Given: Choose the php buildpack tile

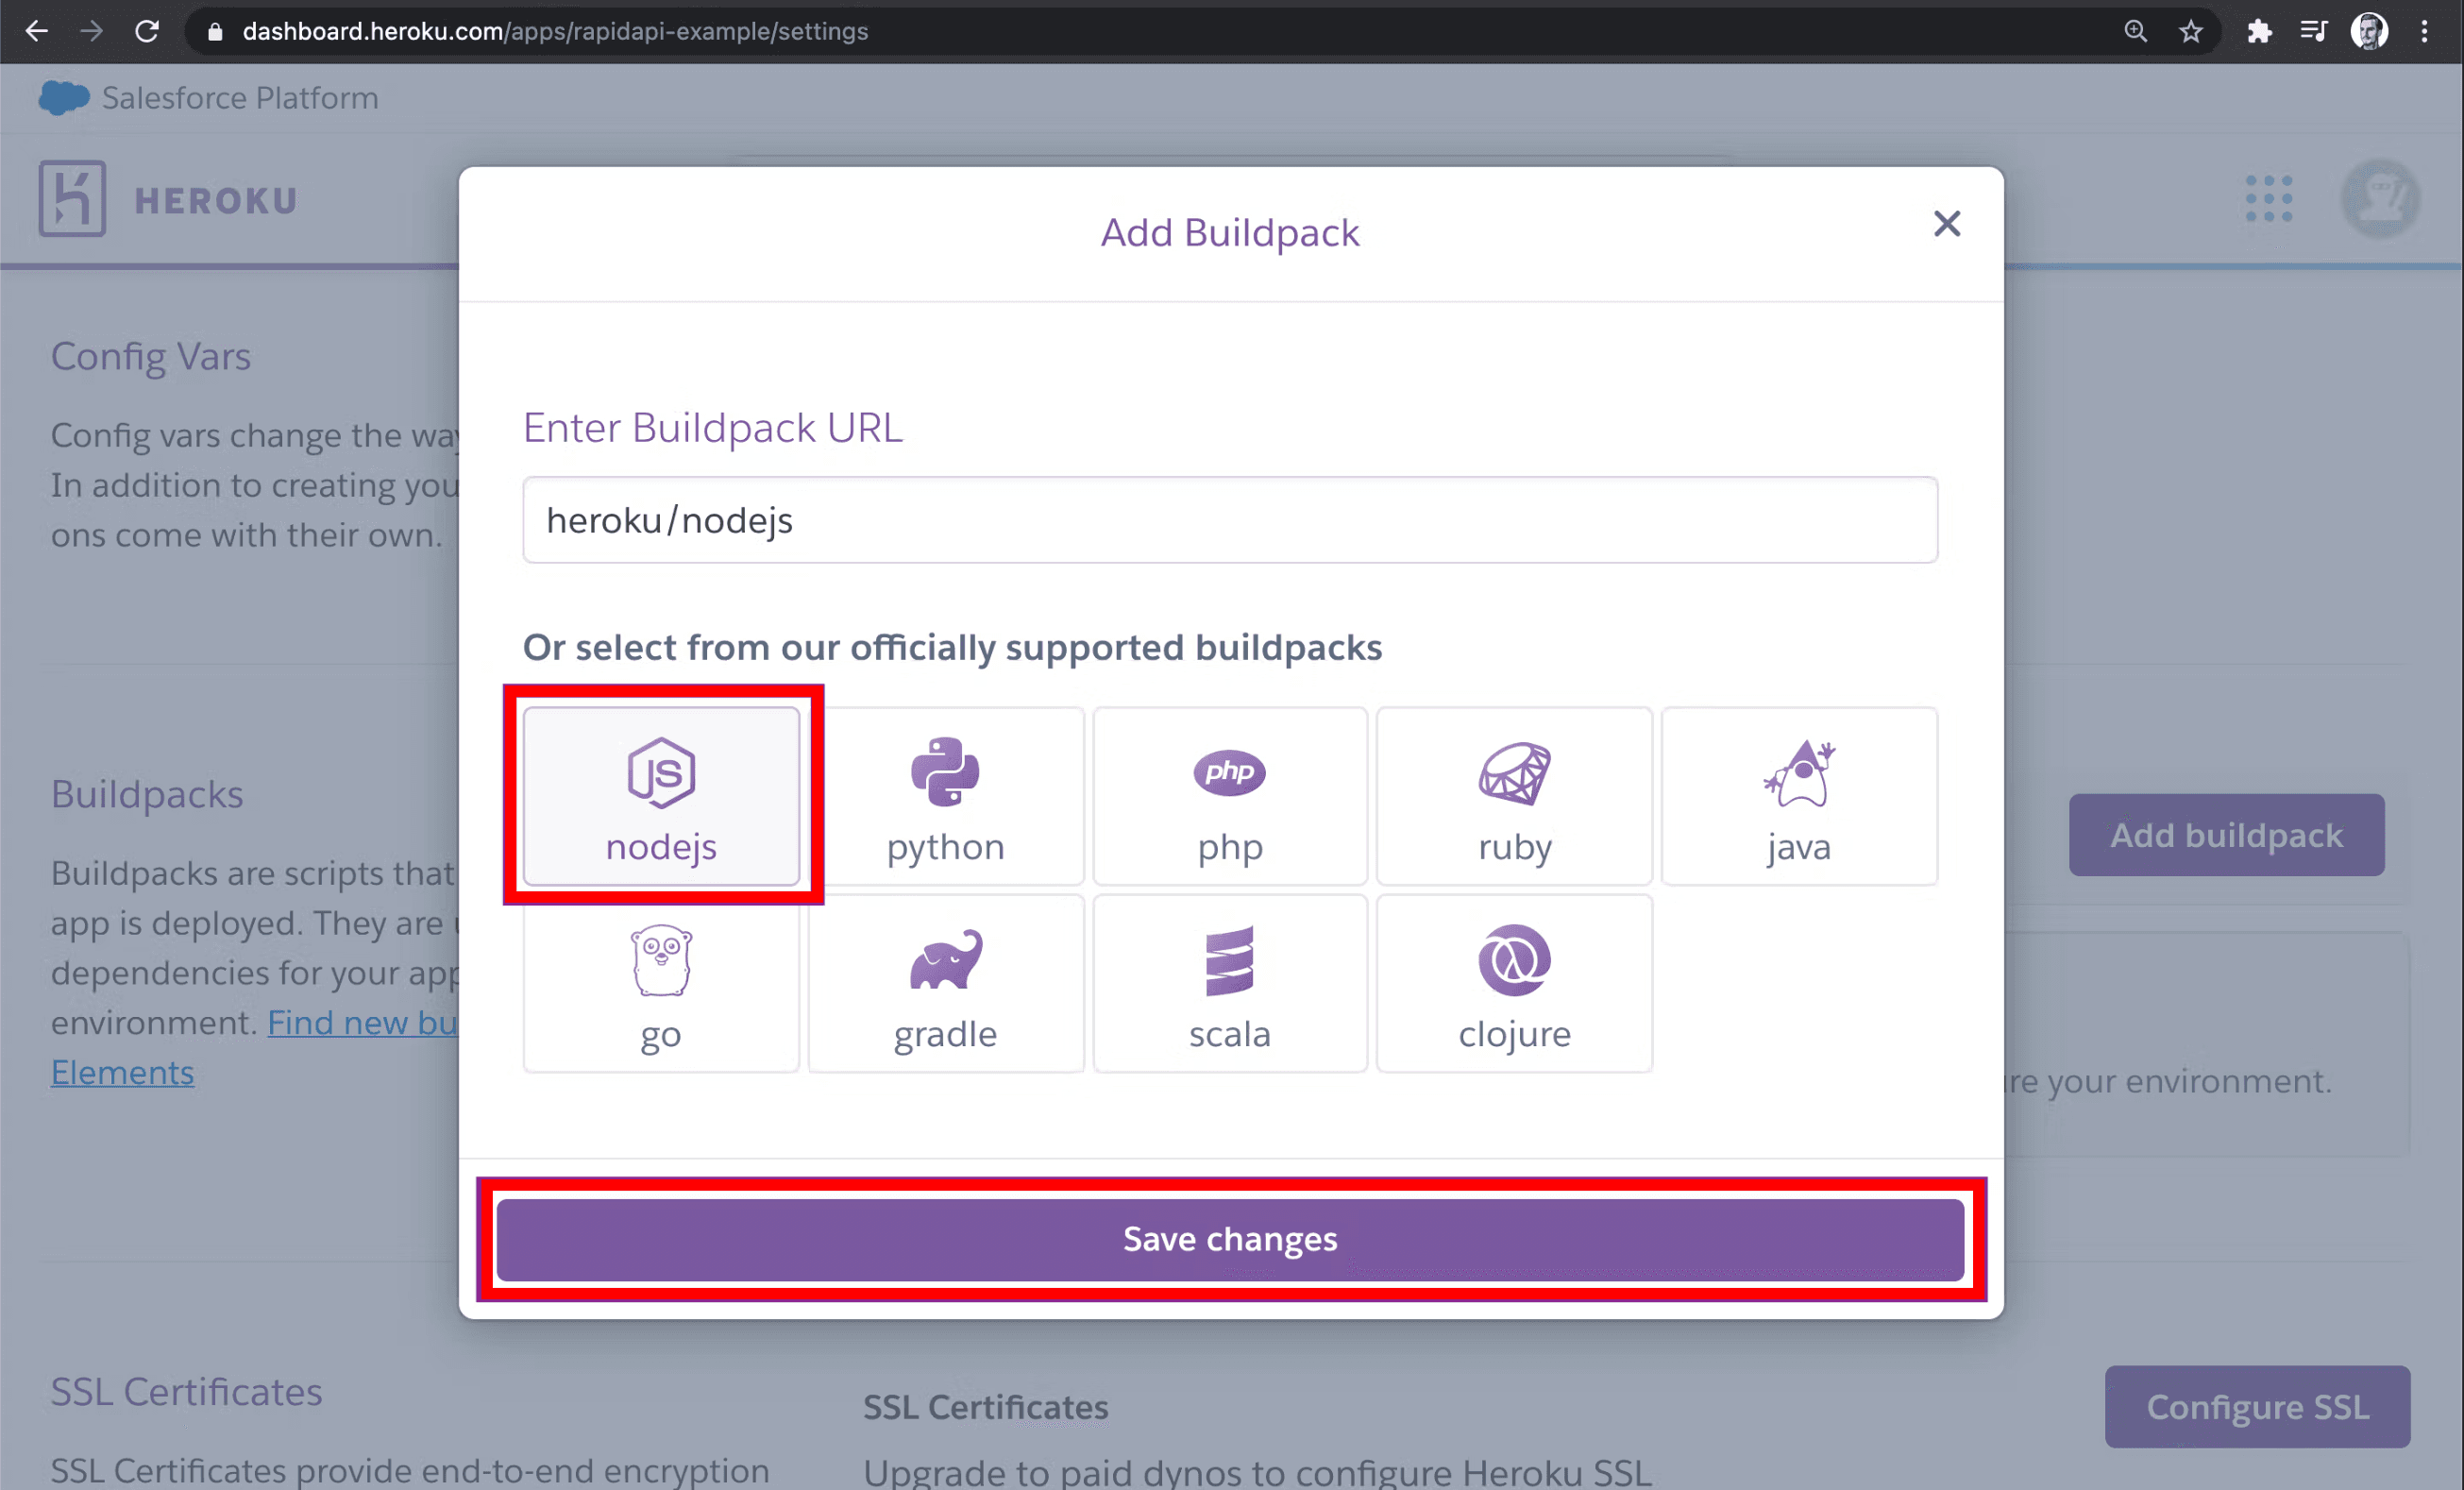Looking at the screenshot, I should (x=1230, y=796).
